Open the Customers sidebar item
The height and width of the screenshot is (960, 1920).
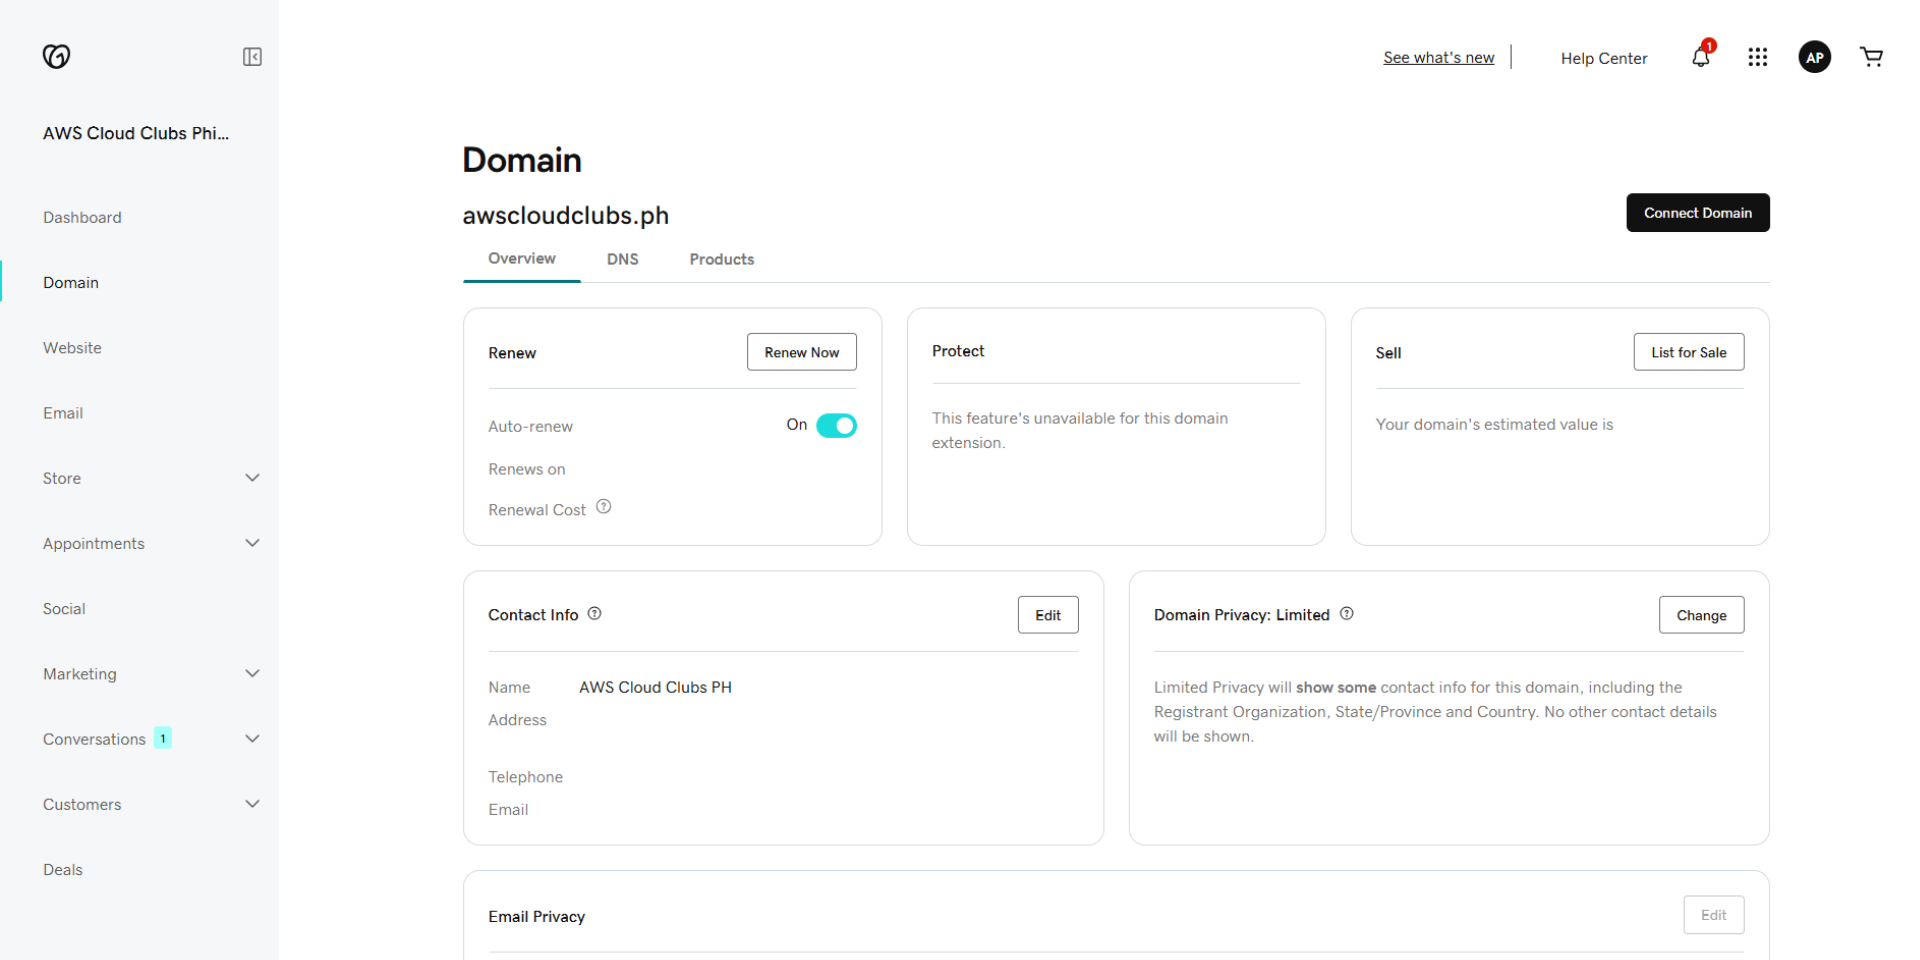(82, 805)
